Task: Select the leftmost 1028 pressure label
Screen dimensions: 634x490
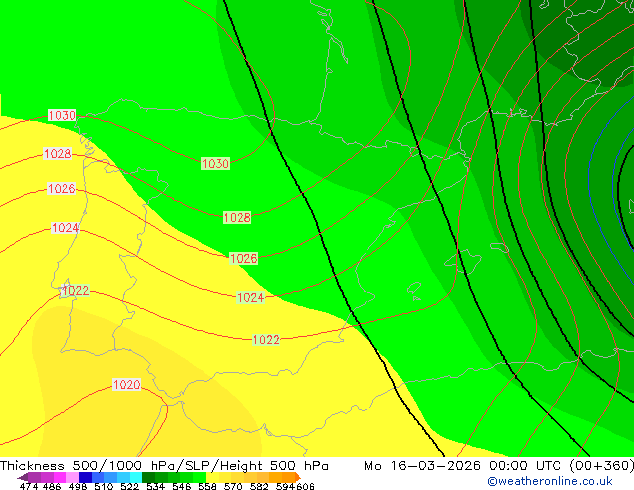Action: click(x=57, y=154)
